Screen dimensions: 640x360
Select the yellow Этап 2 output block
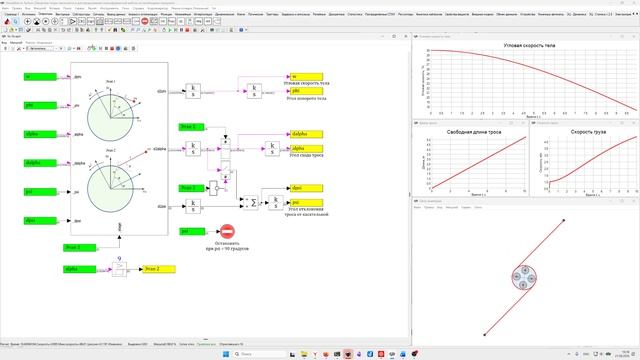point(159,269)
